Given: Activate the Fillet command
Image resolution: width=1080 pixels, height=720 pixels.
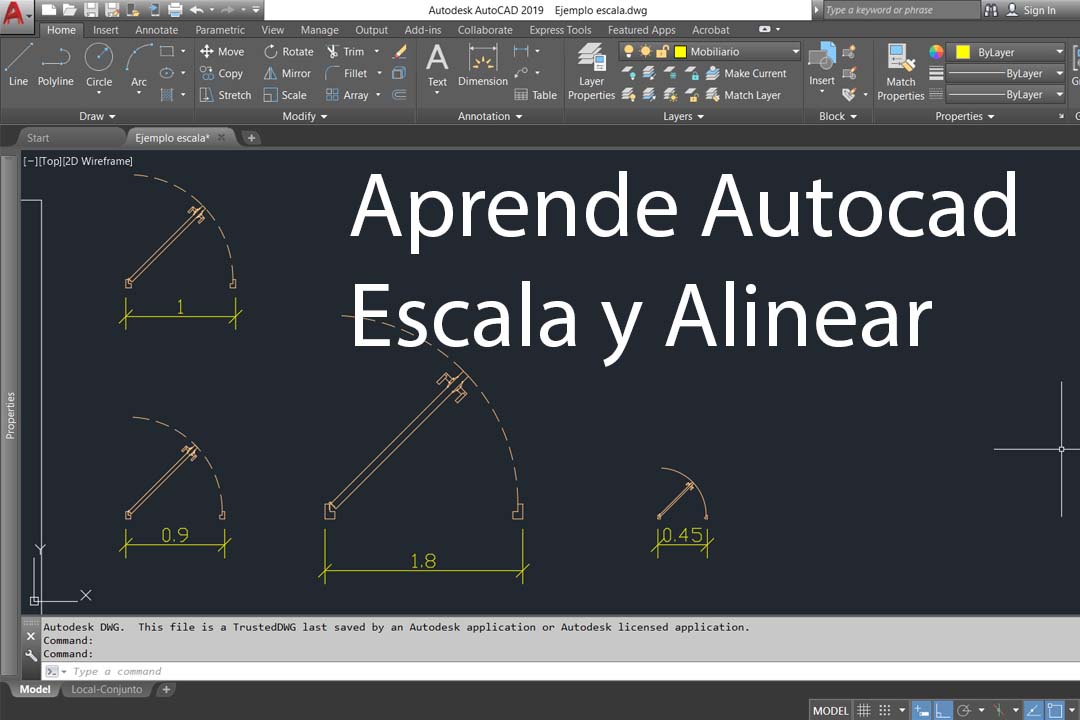Looking at the screenshot, I should (346, 73).
